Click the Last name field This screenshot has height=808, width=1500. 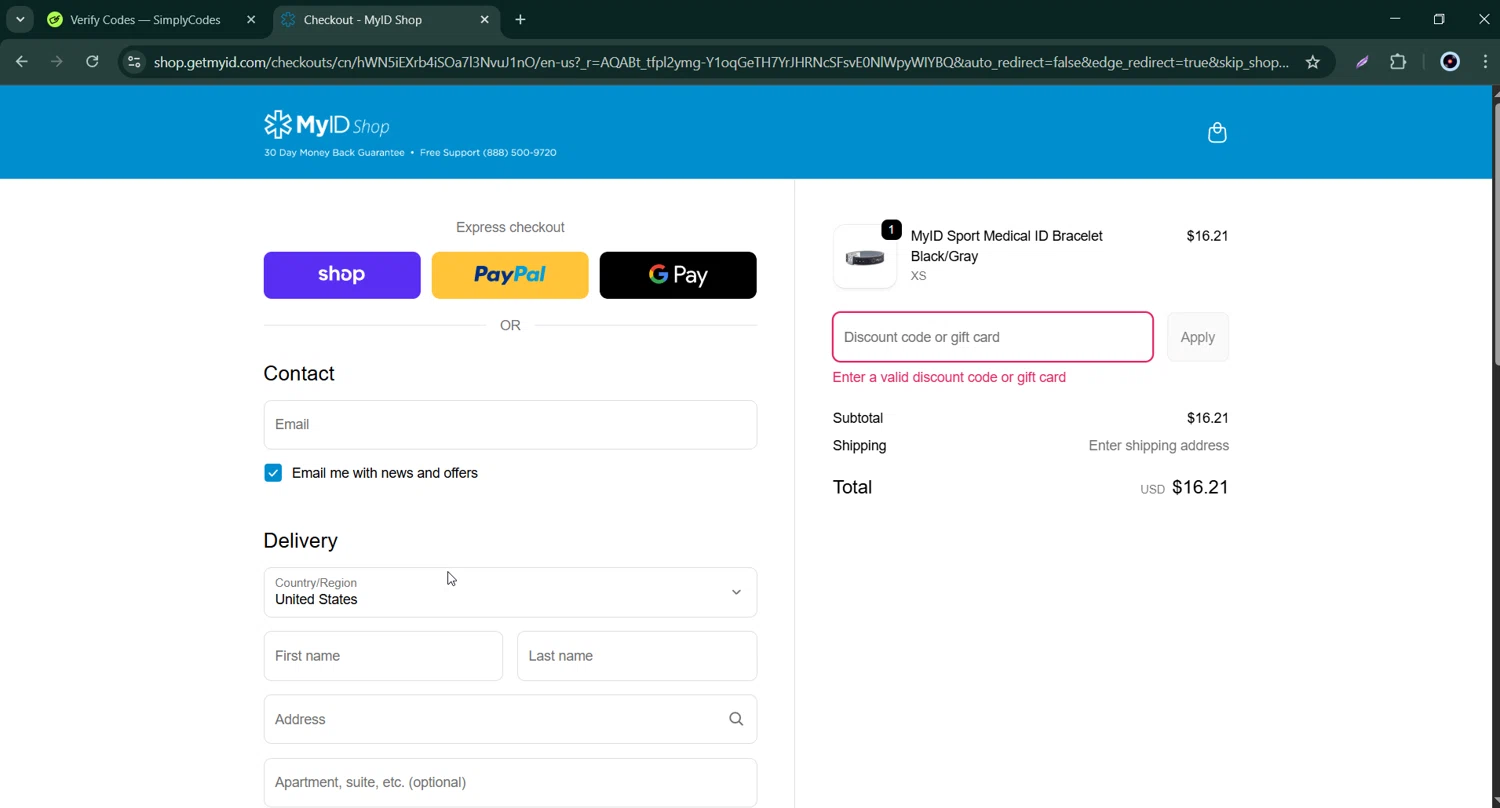tap(637, 656)
